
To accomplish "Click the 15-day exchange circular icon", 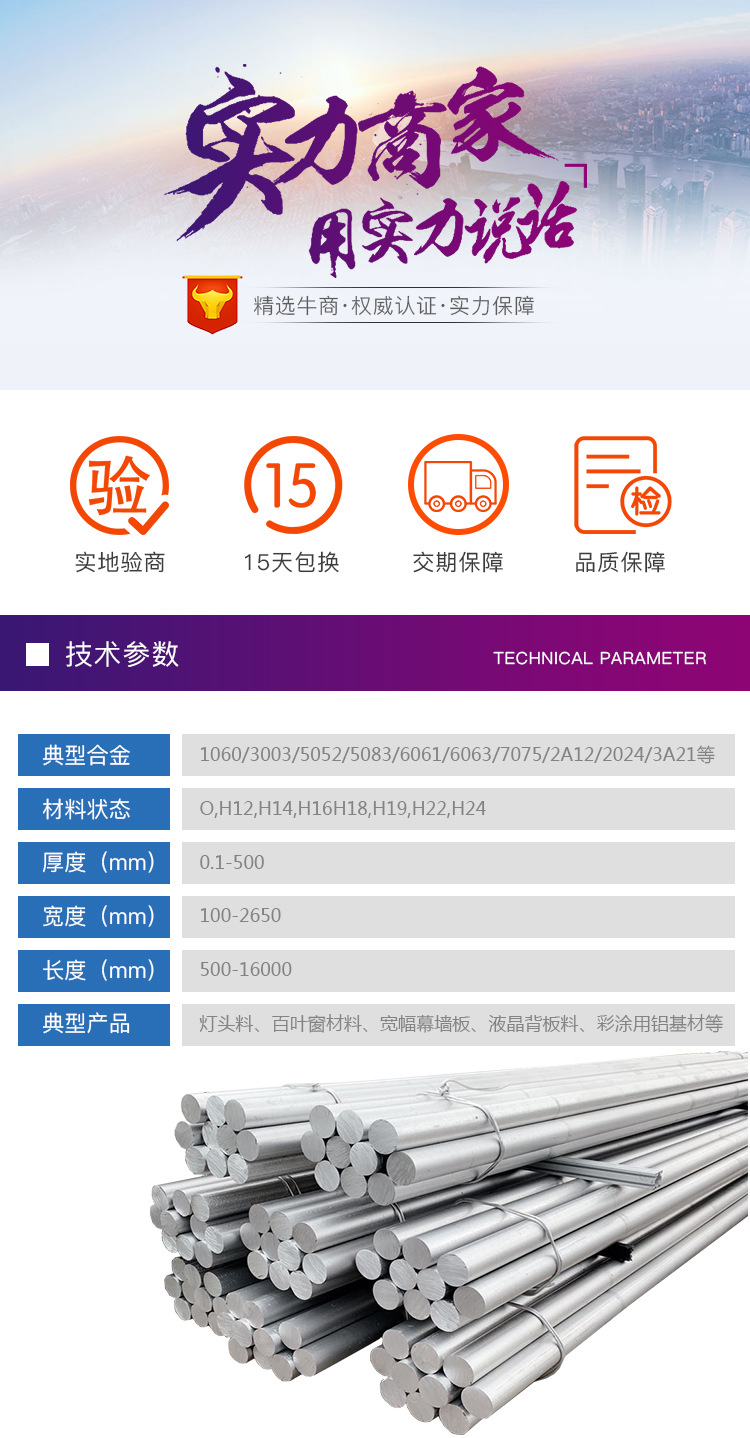I will coord(293,485).
